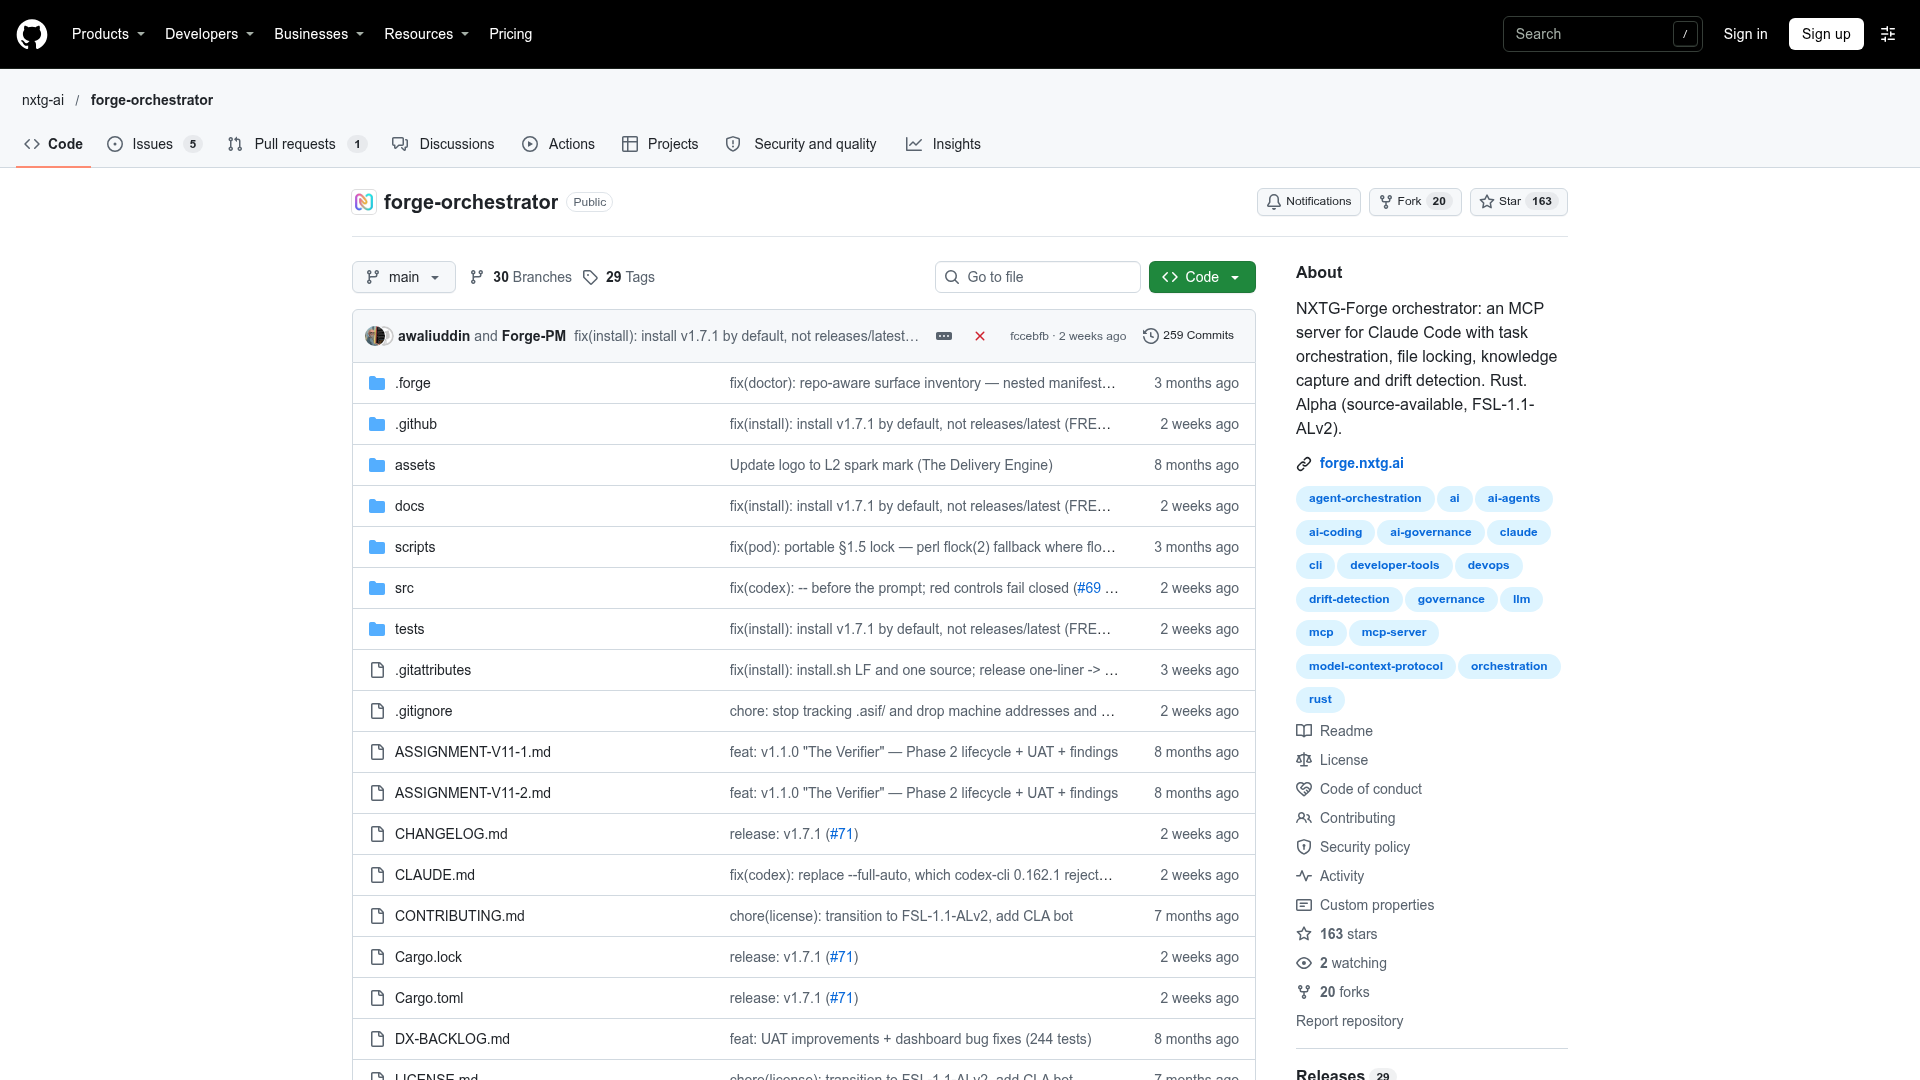Click awaliuddin's avatar in commit row
Image resolution: width=1920 pixels, height=1080 pixels.
pos(375,336)
